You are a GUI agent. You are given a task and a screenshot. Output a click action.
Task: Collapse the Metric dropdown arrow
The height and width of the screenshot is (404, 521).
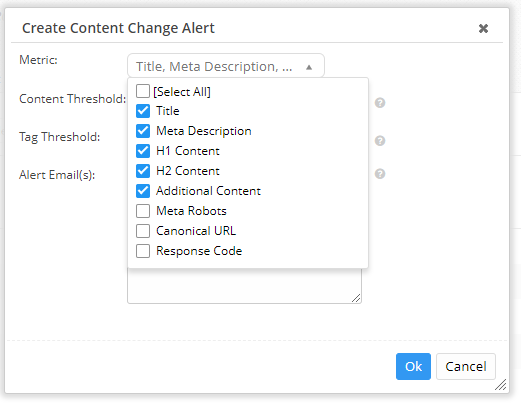point(309,67)
